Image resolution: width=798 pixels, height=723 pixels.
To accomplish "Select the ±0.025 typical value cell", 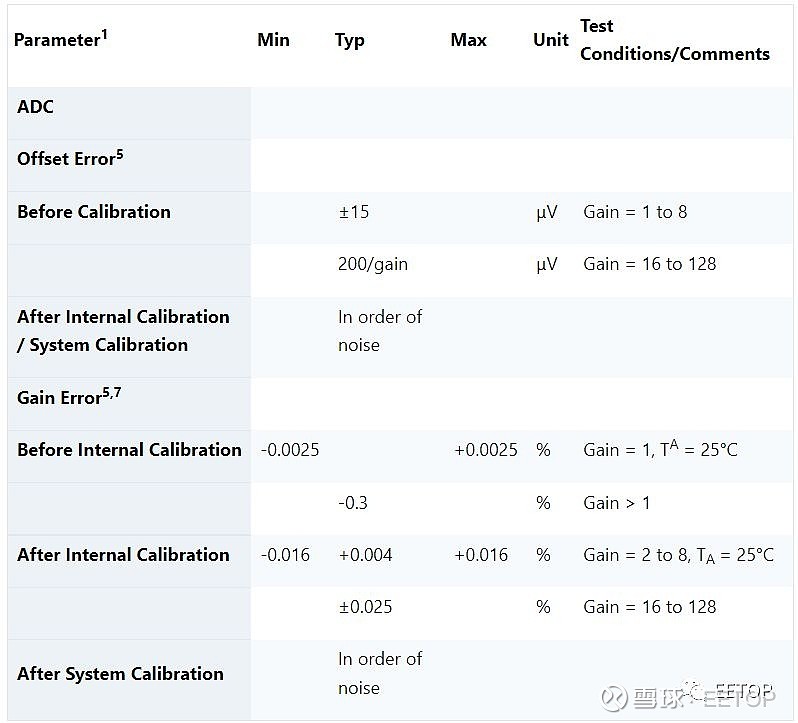I will (x=365, y=607).
